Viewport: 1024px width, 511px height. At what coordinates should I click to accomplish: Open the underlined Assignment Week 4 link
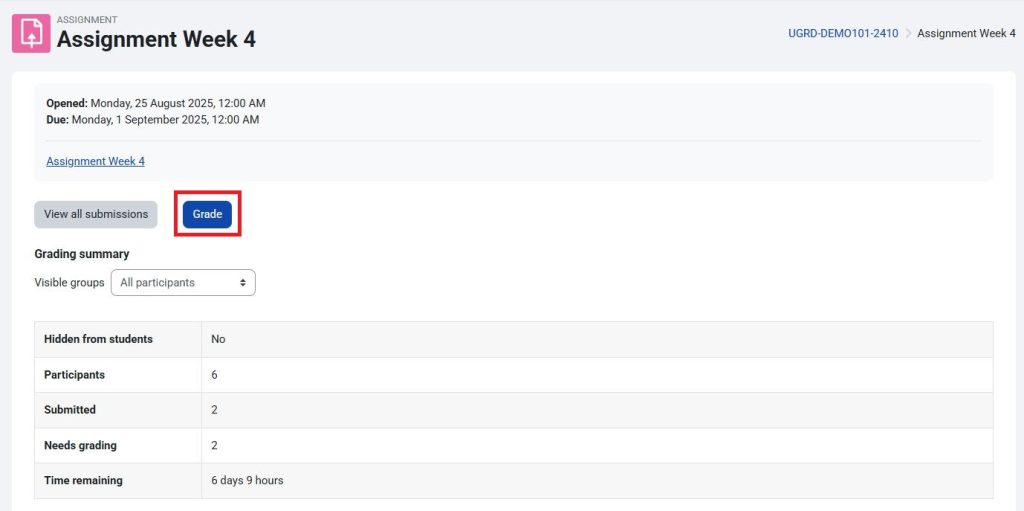click(95, 161)
